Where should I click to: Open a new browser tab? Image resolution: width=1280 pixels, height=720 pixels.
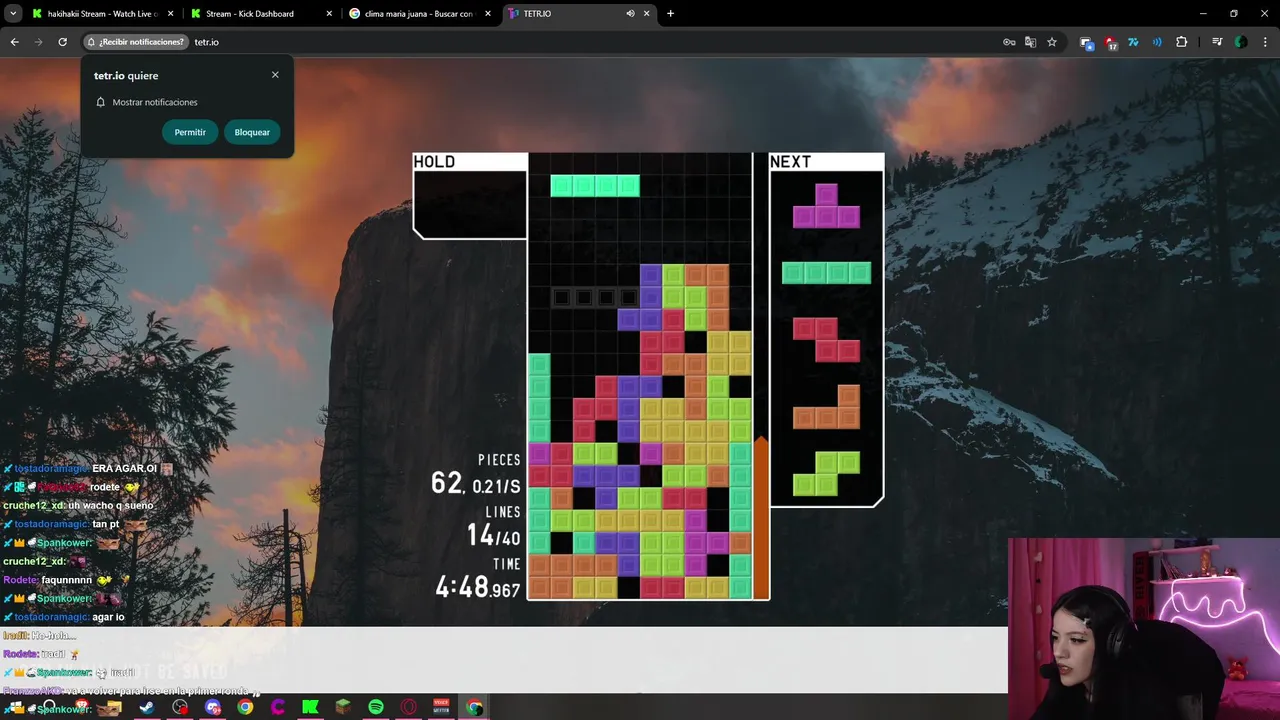pos(670,14)
